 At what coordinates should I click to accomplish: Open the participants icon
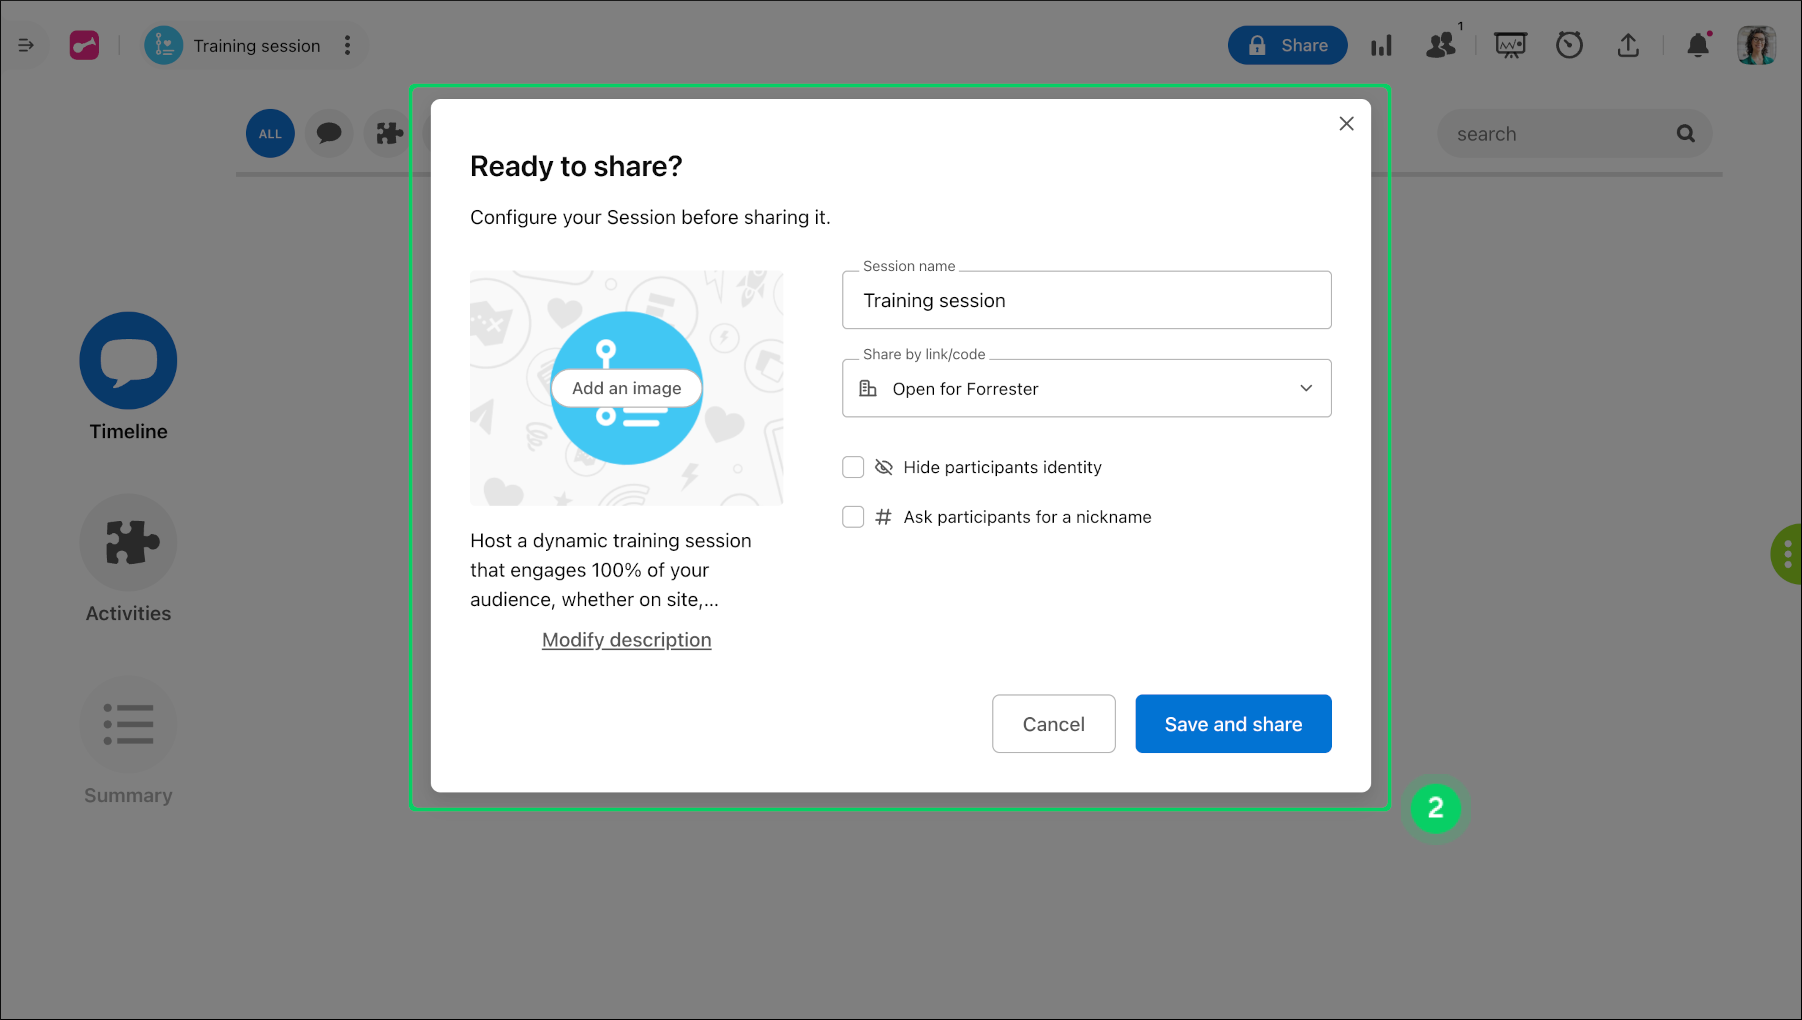[1441, 45]
